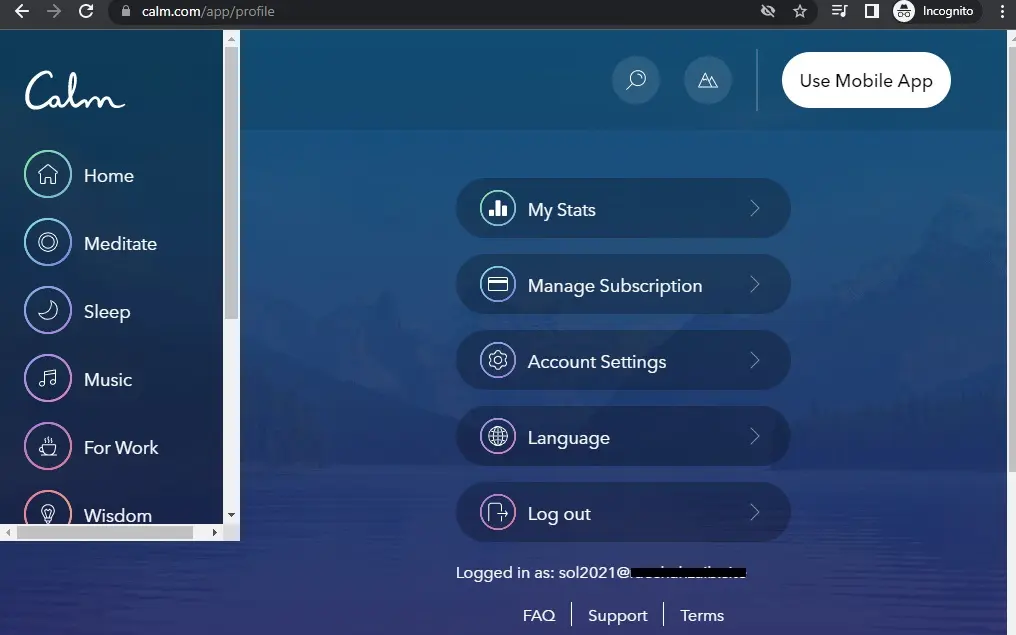Open the FAQ link
The height and width of the screenshot is (635, 1016).
539,615
